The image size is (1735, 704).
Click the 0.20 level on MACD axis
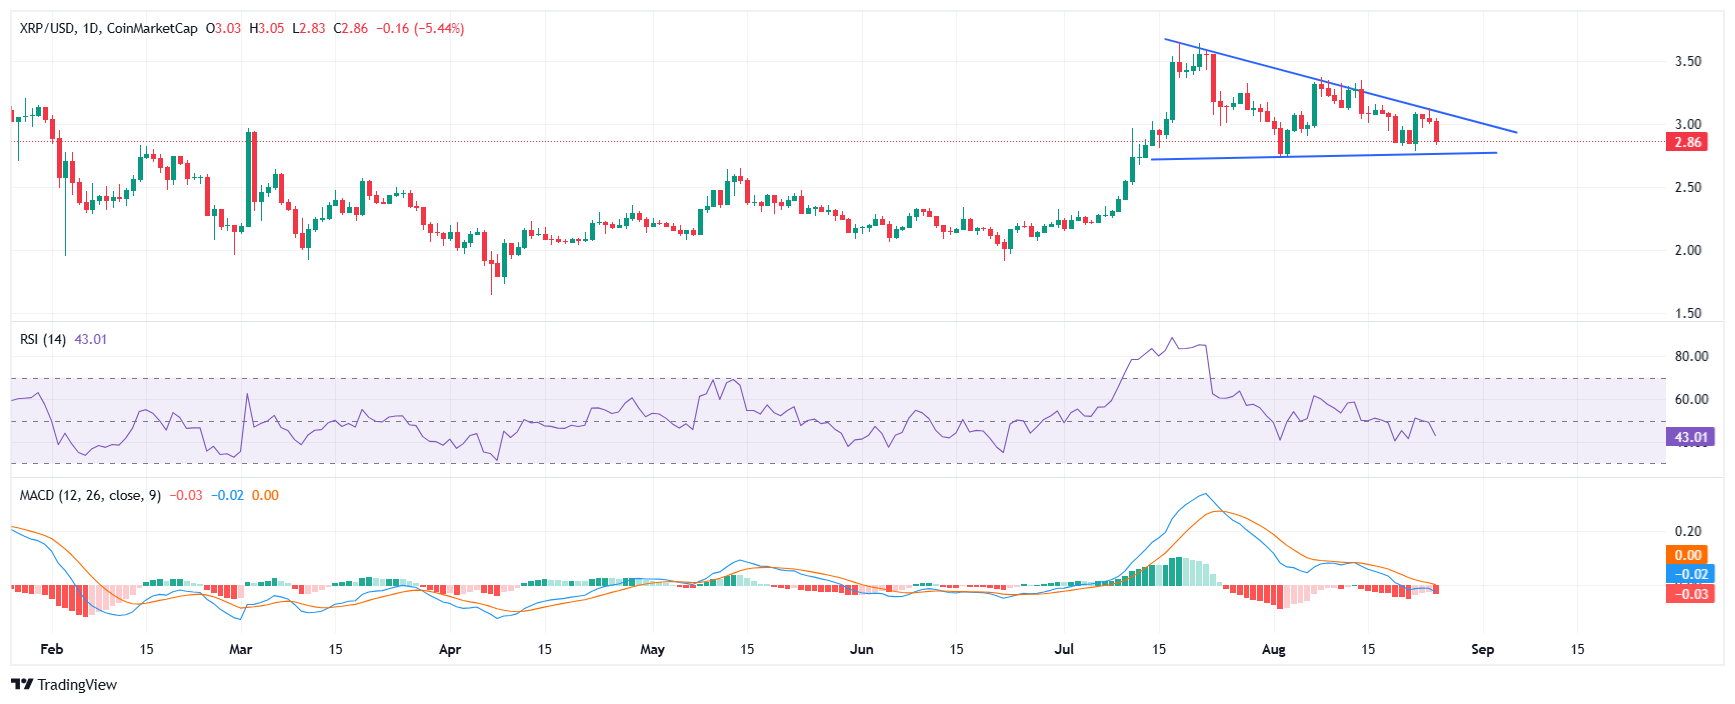tap(1687, 532)
